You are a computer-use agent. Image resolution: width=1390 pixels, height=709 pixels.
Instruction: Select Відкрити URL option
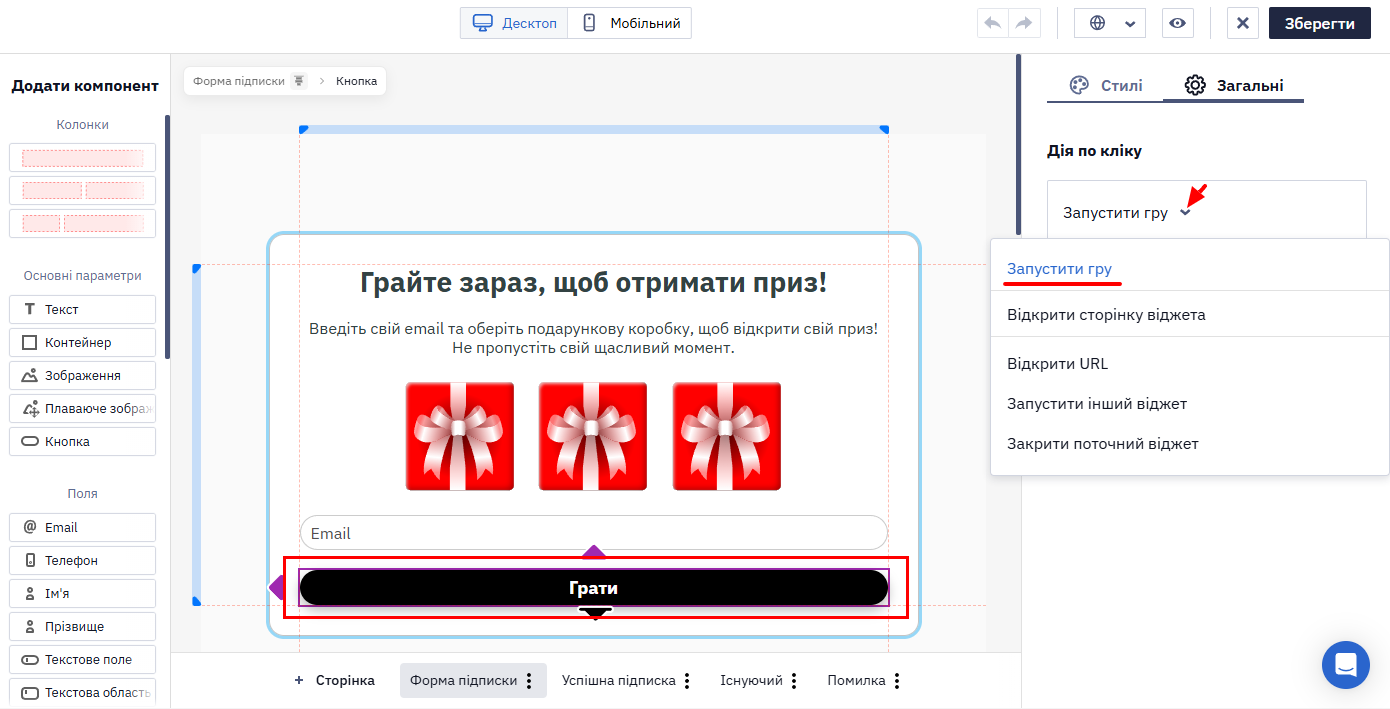1057,364
